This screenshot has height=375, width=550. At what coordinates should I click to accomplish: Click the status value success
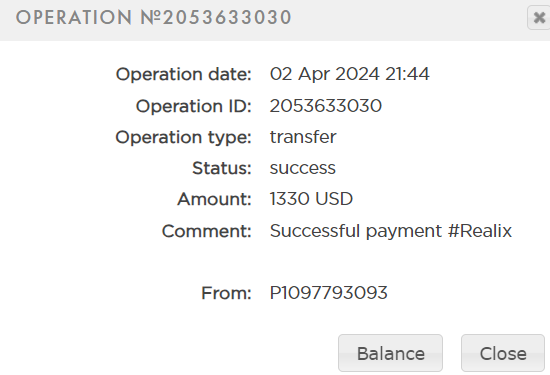click(303, 168)
